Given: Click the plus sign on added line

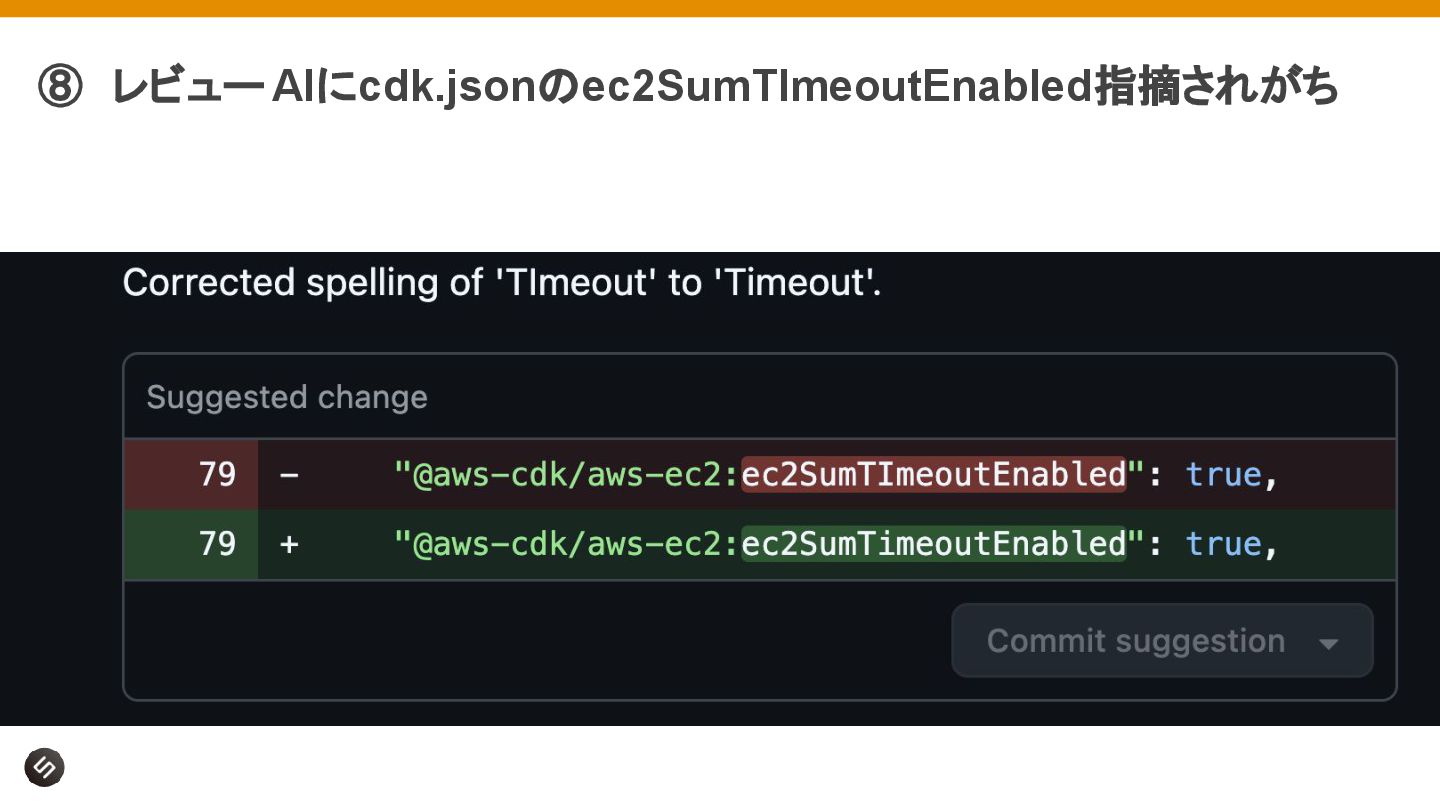Looking at the screenshot, I should (x=289, y=544).
